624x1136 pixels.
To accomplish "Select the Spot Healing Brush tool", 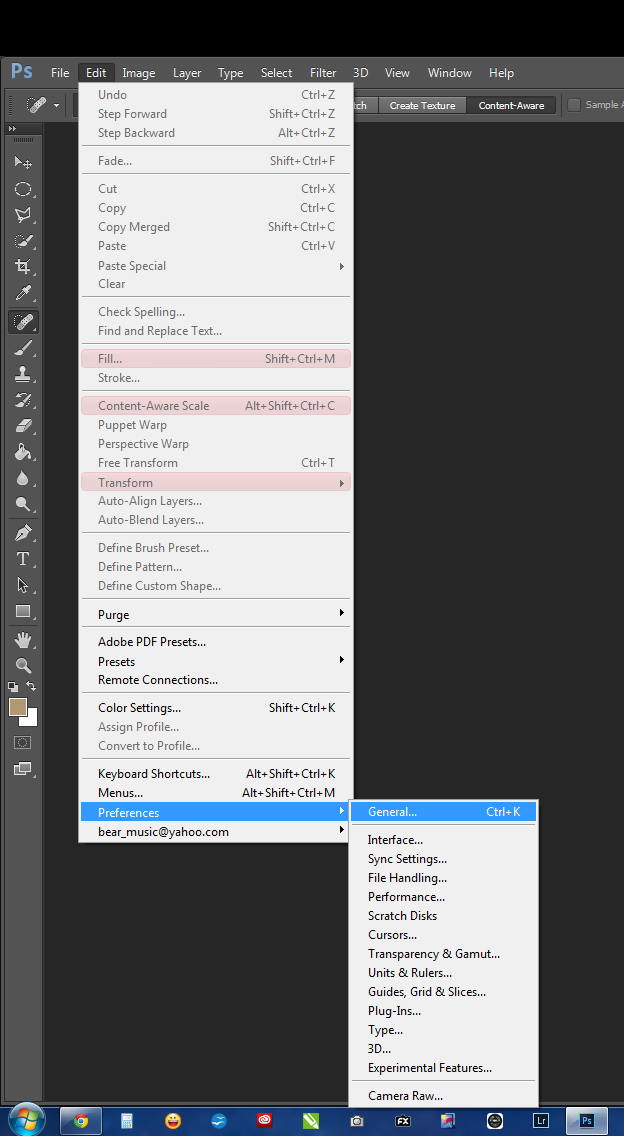I will 23,322.
